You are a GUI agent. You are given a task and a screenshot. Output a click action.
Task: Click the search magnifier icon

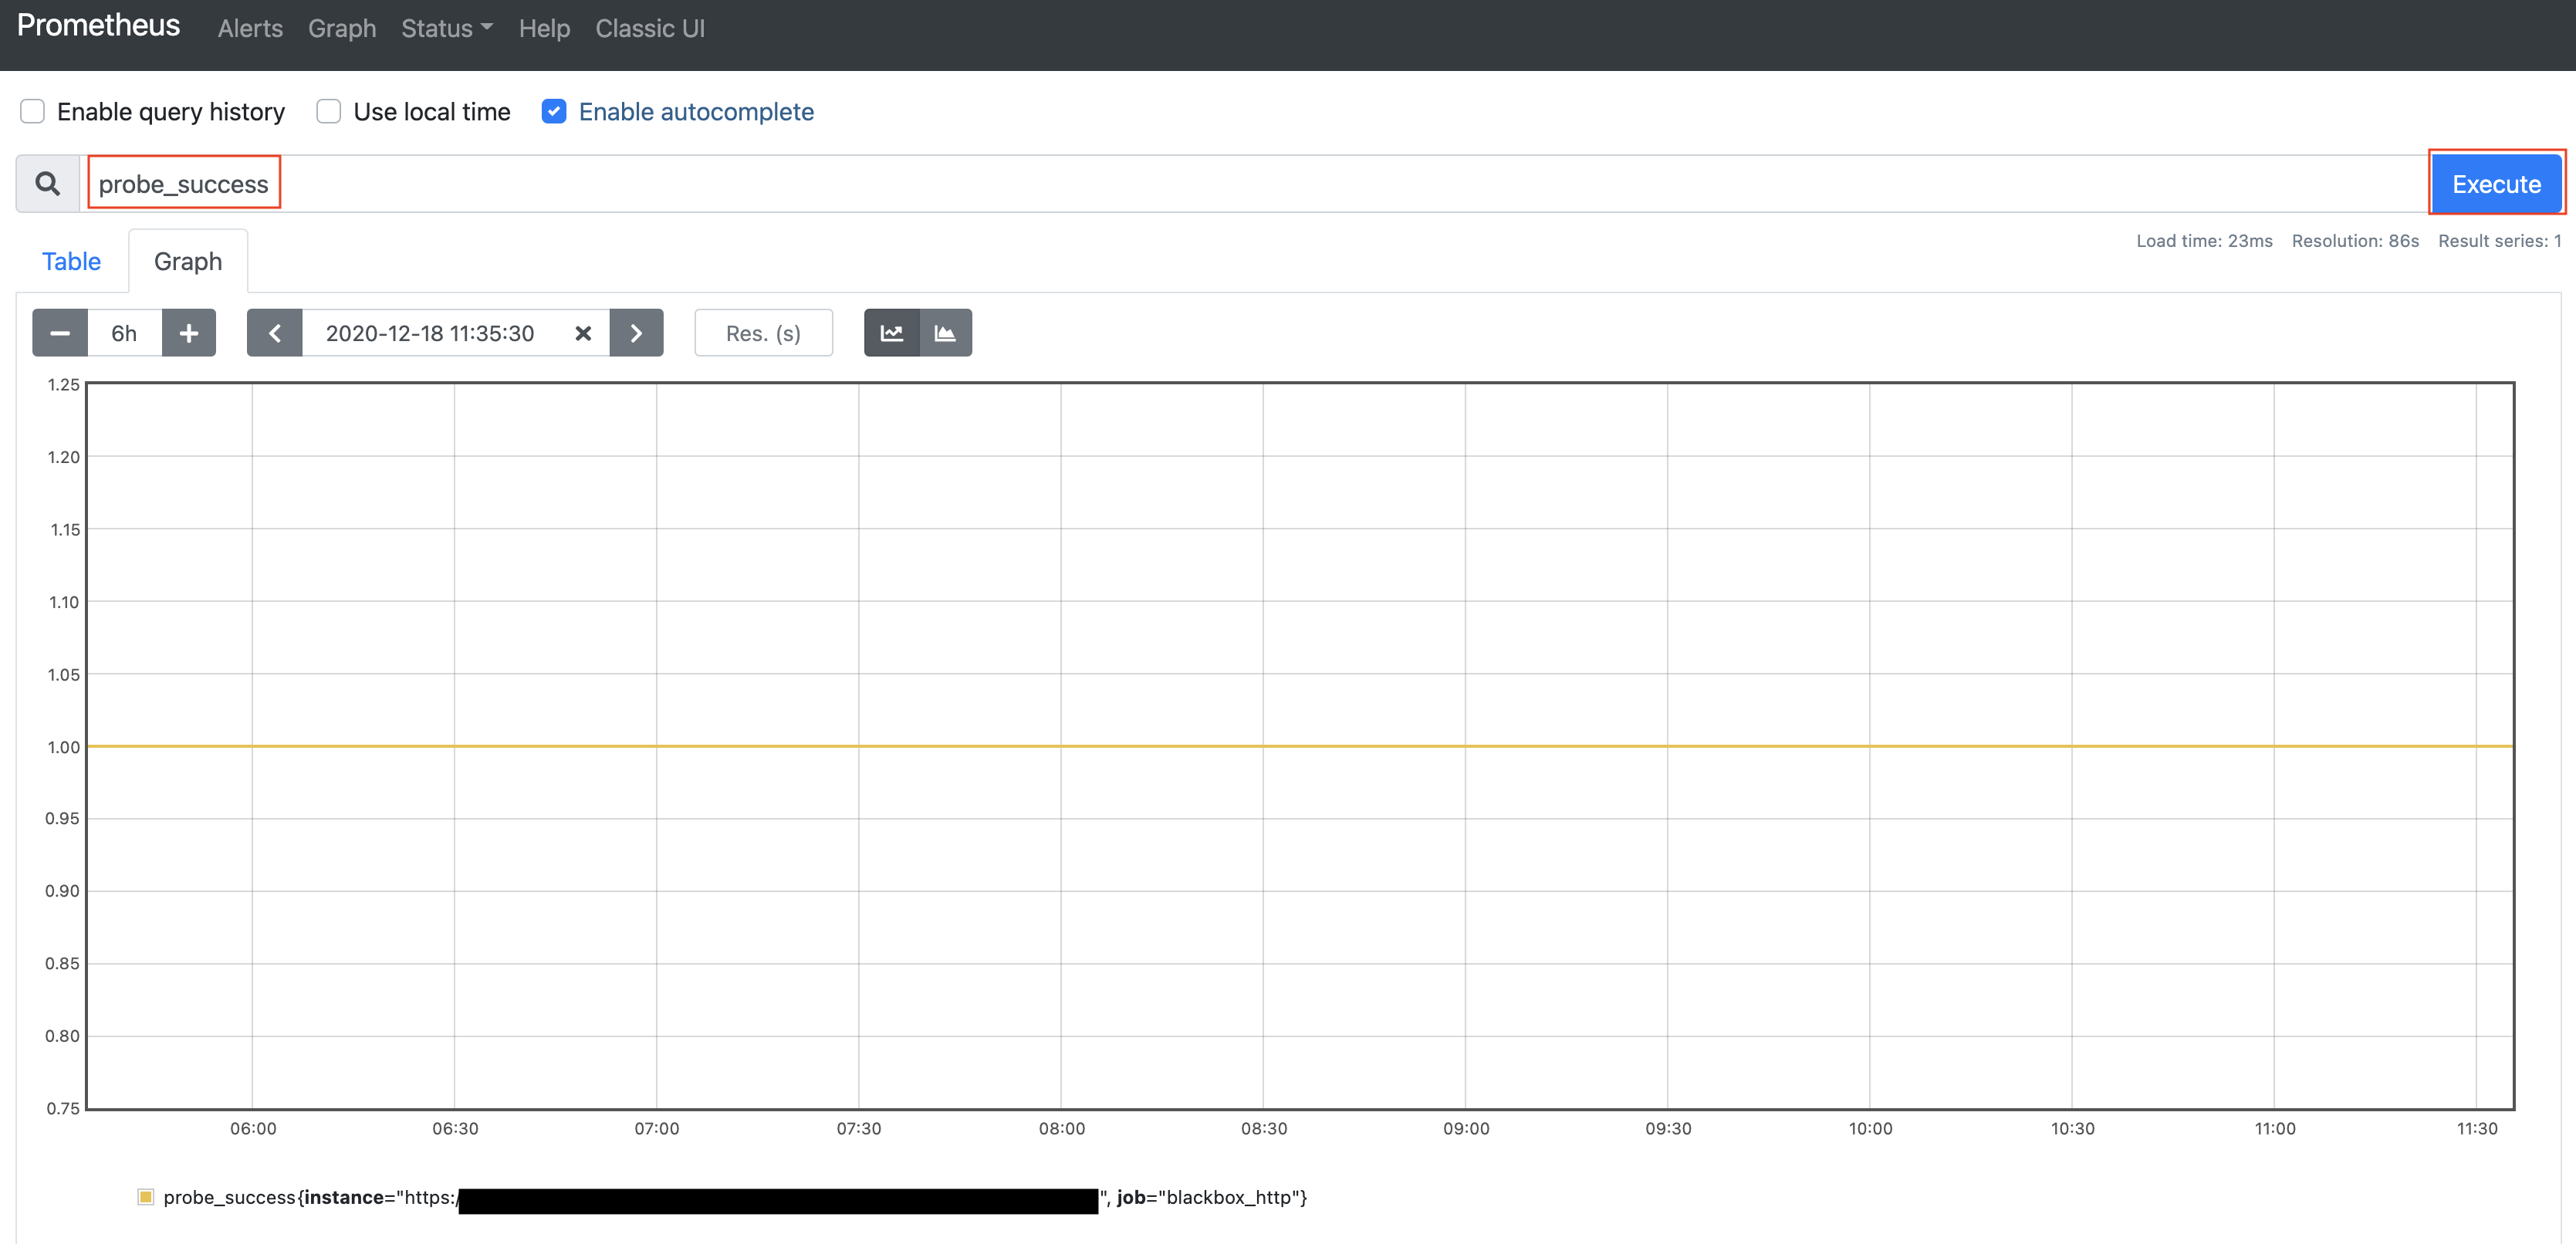(x=47, y=184)
